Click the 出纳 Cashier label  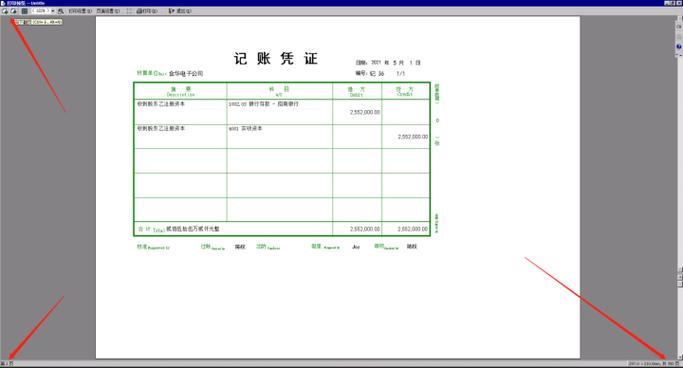(268, 247)
